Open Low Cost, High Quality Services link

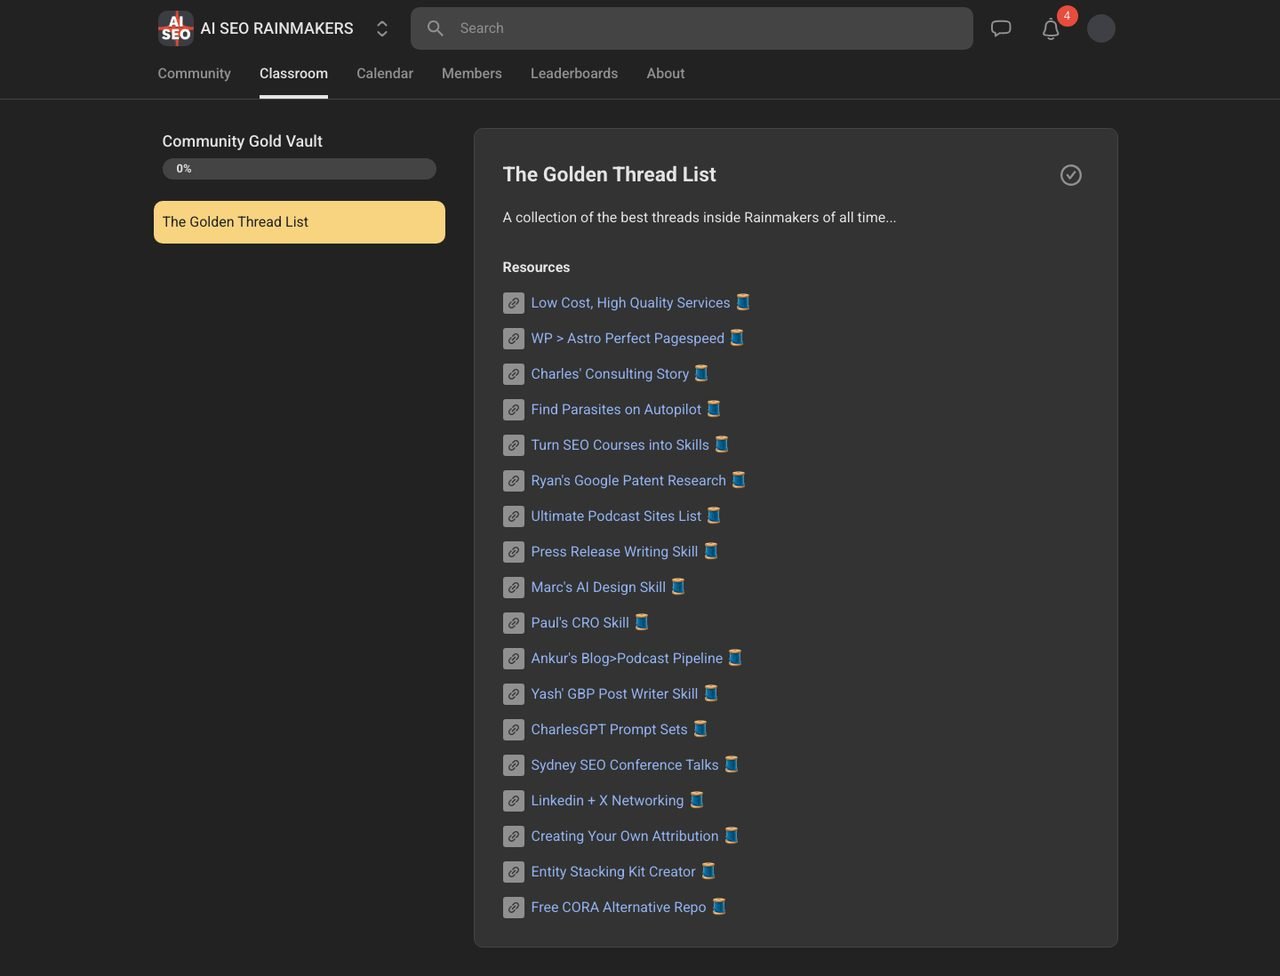[640, 303]
